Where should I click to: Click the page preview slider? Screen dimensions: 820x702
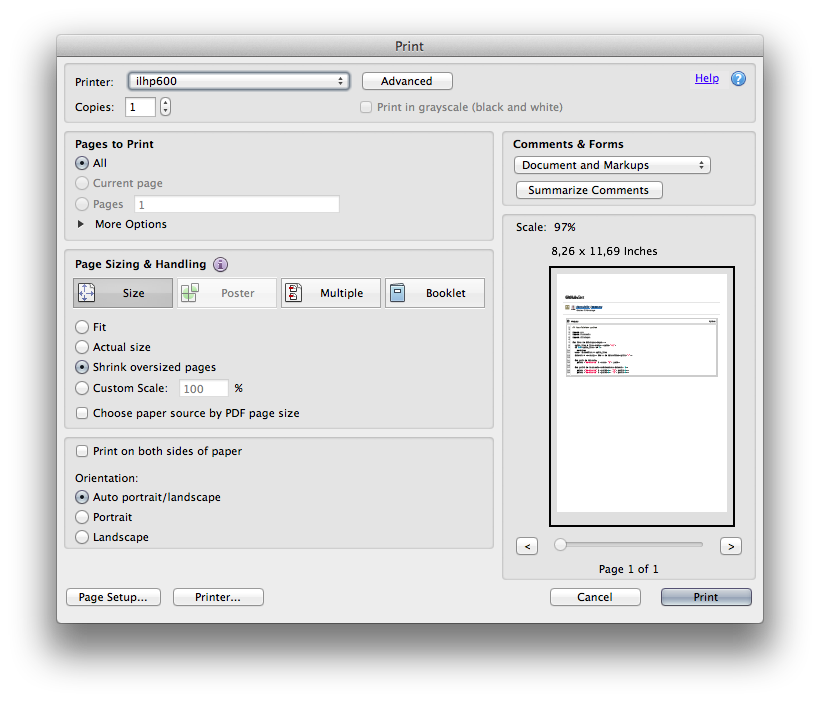(630, 545)
